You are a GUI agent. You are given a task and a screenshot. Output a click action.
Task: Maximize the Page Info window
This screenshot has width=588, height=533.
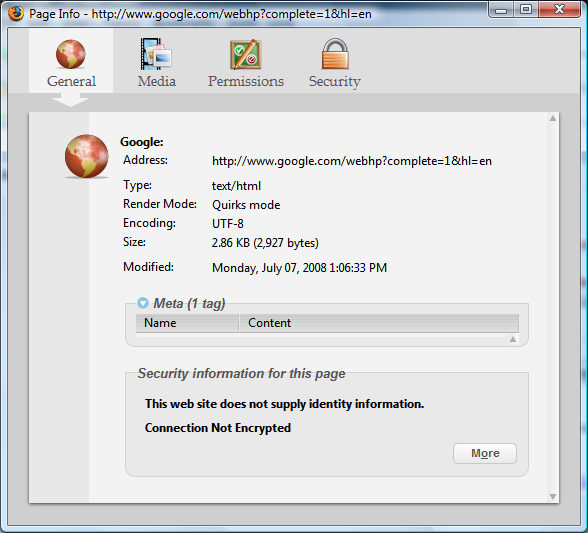(x=526, y=10)
